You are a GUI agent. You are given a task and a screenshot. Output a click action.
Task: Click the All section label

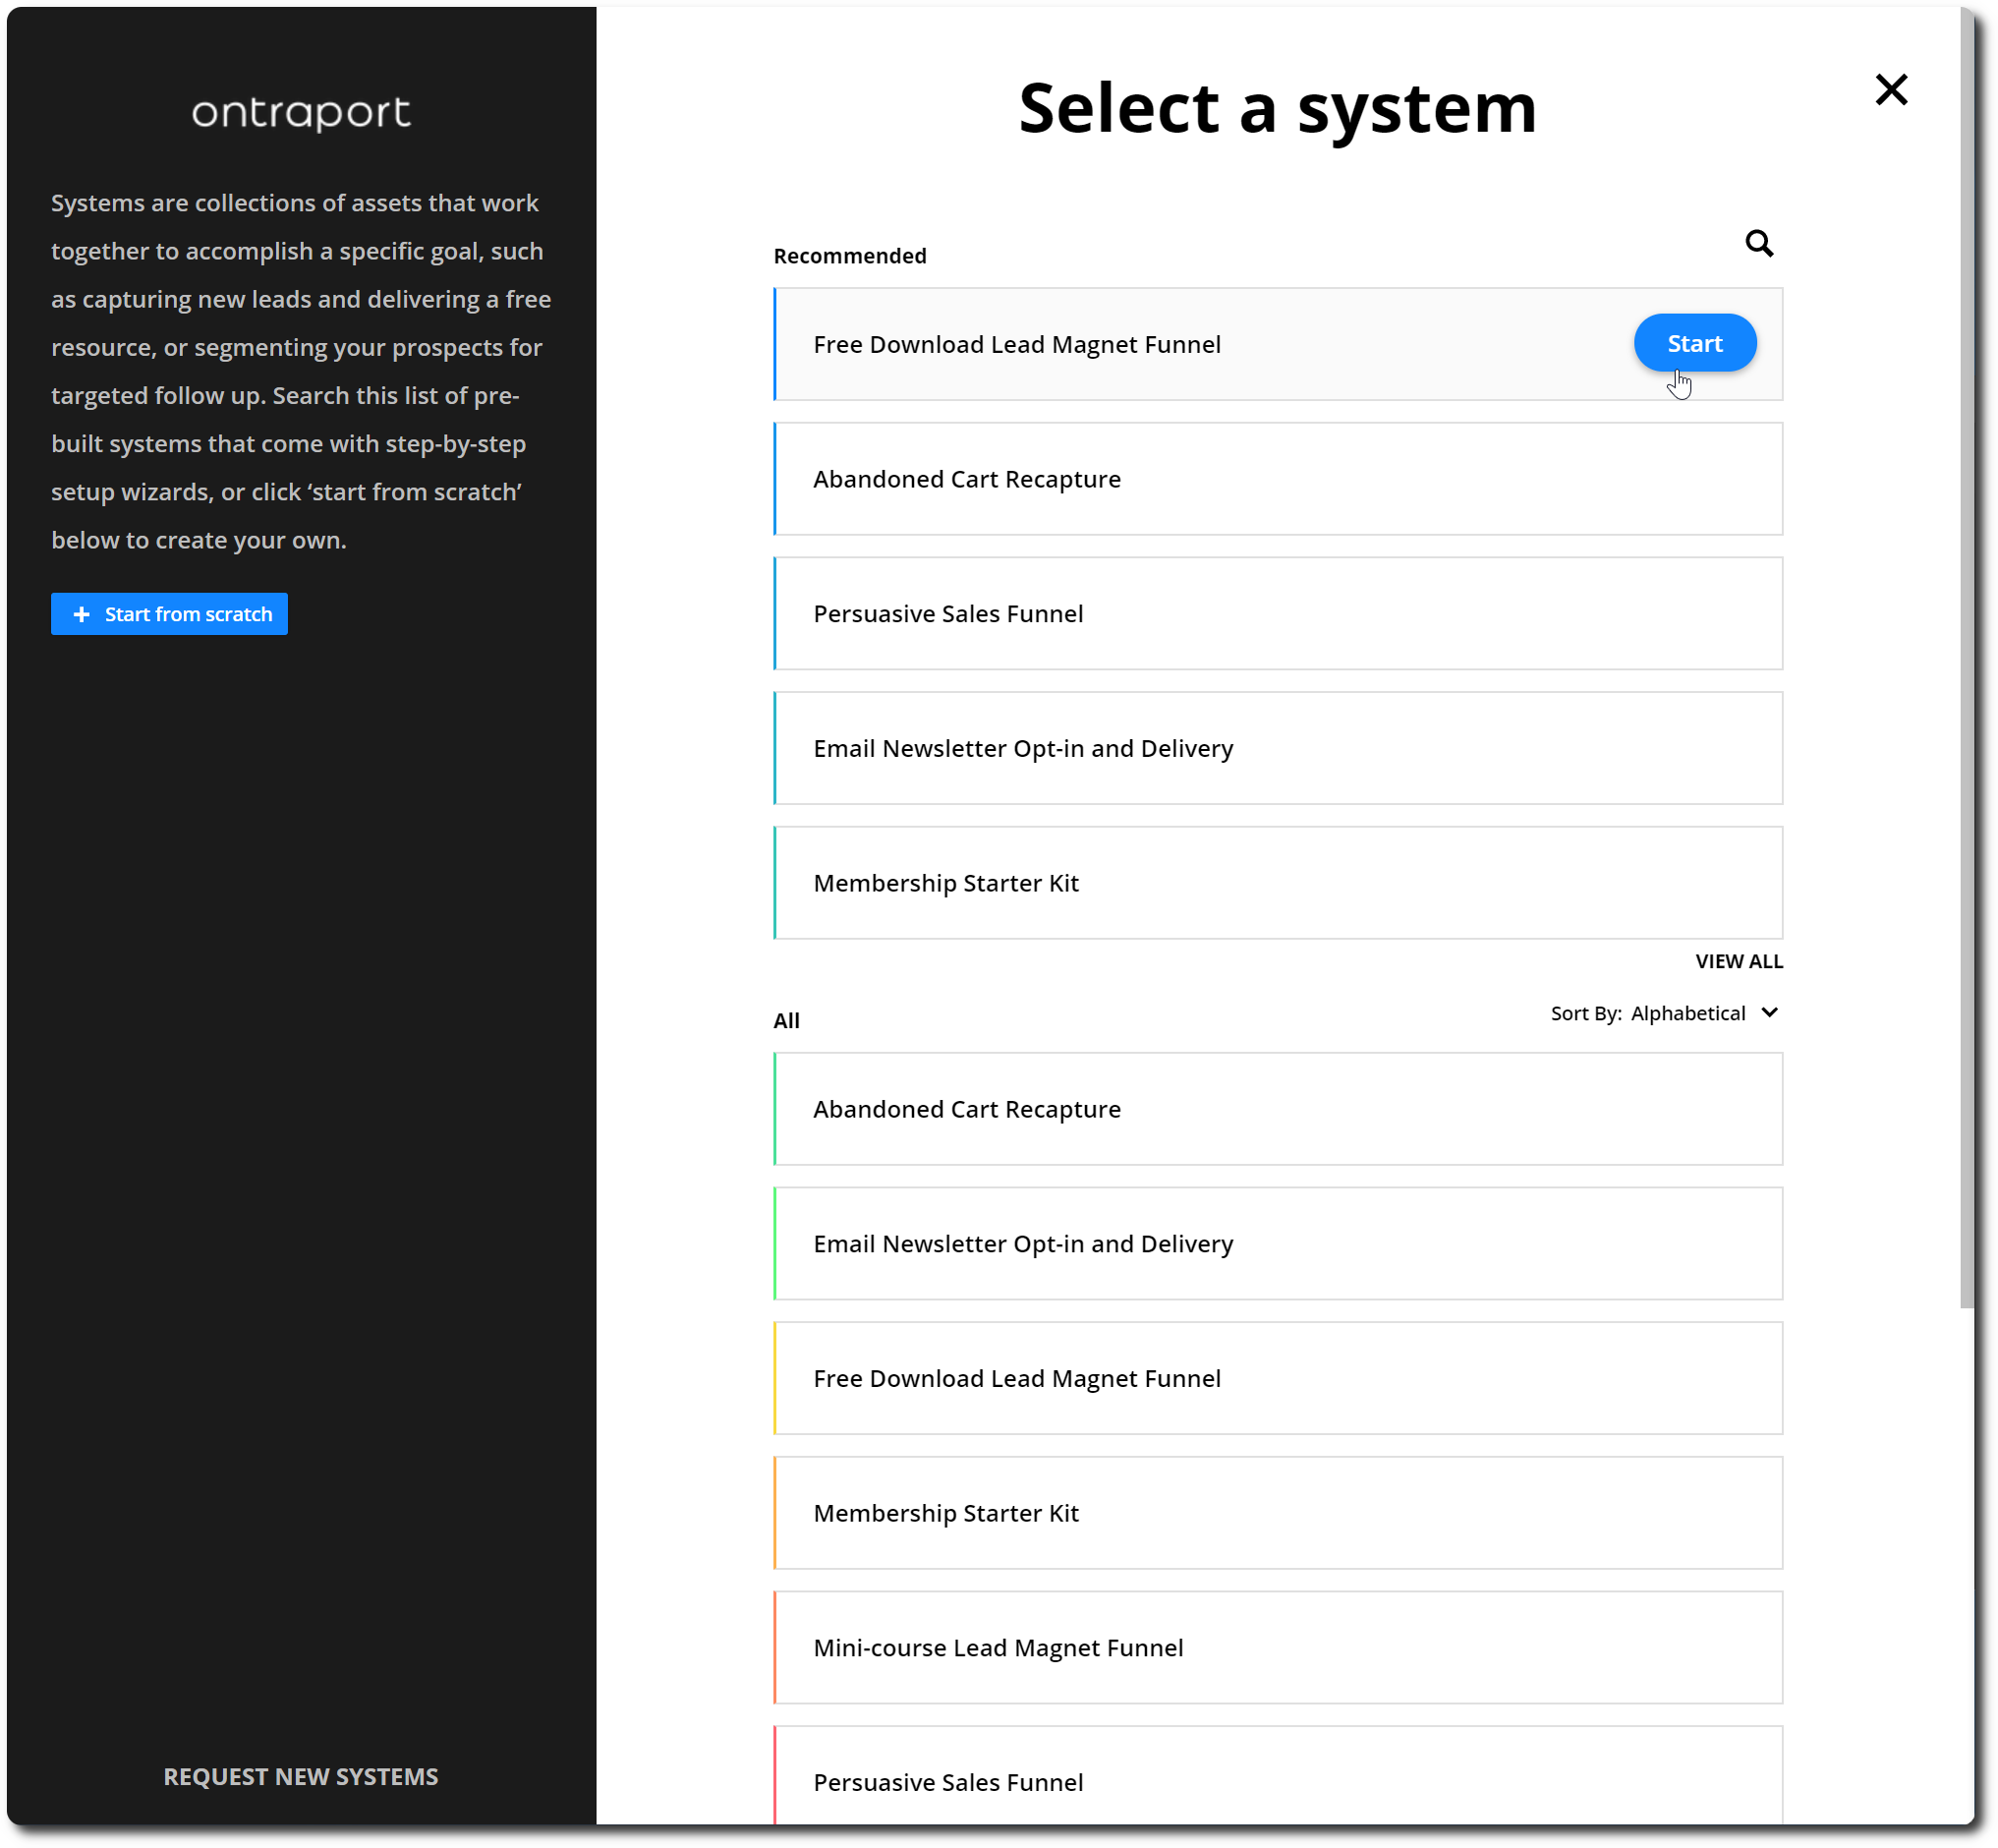786,1019
